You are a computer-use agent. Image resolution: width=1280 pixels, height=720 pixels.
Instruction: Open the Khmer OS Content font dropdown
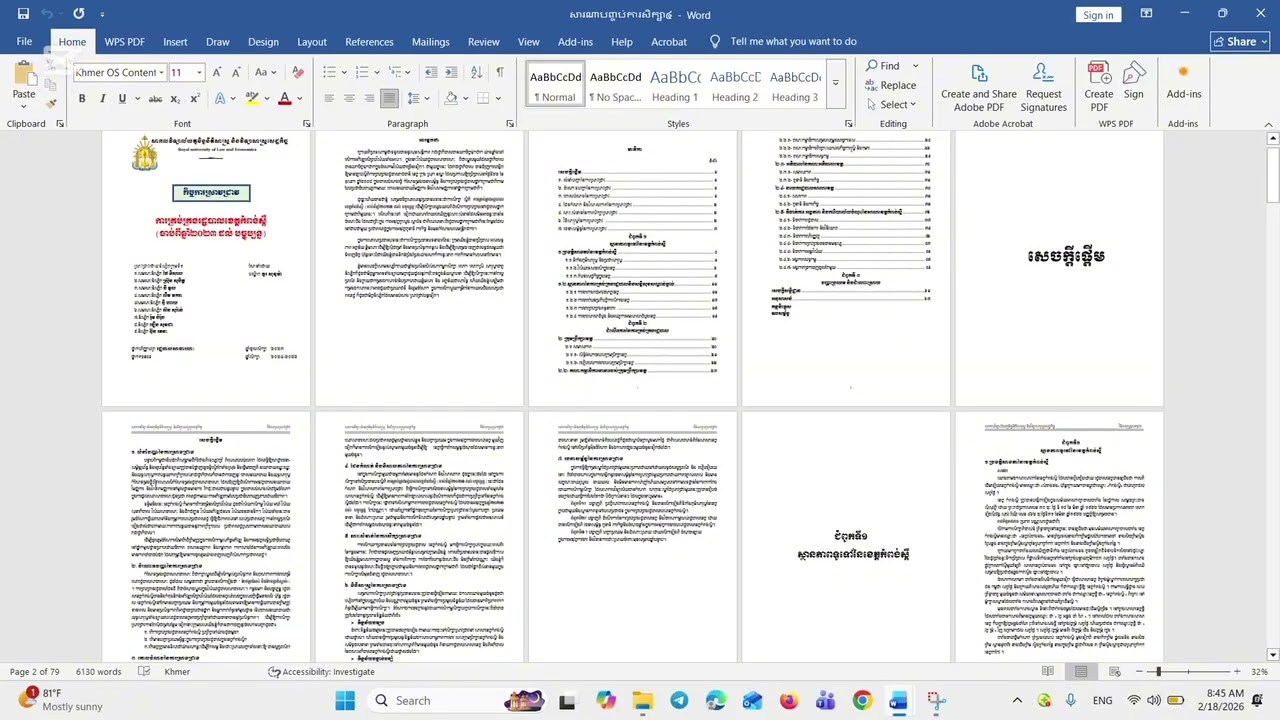(162, 72)
